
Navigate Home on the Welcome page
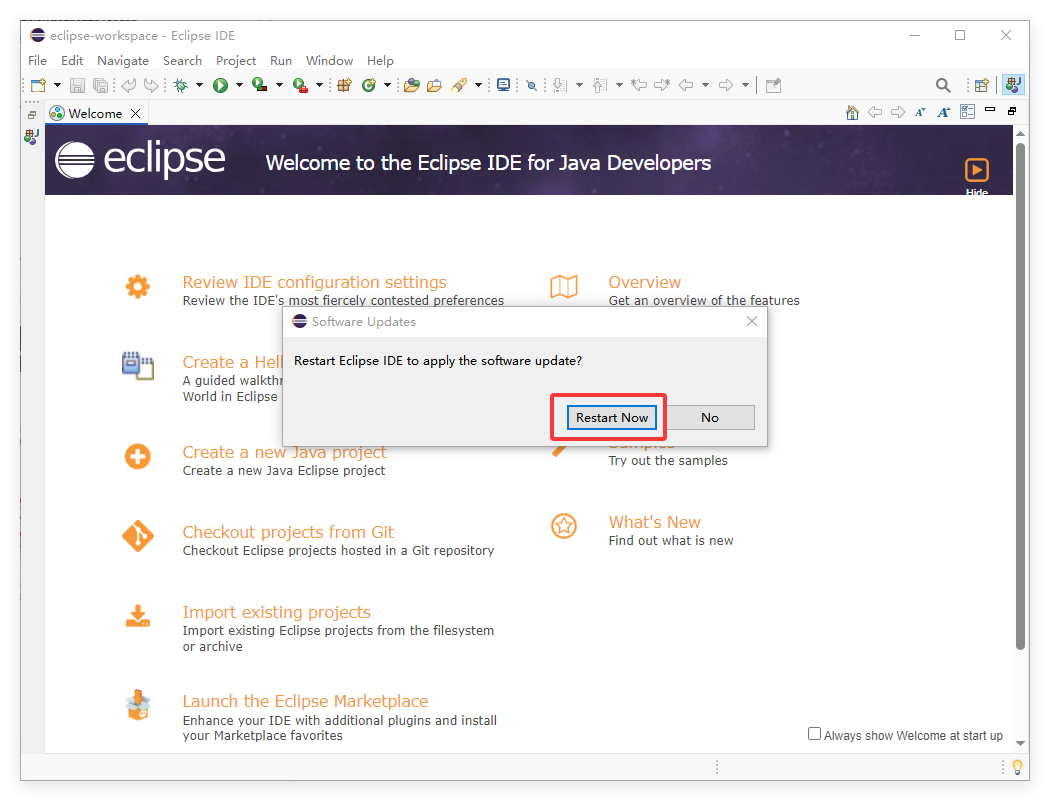(852, 113)
